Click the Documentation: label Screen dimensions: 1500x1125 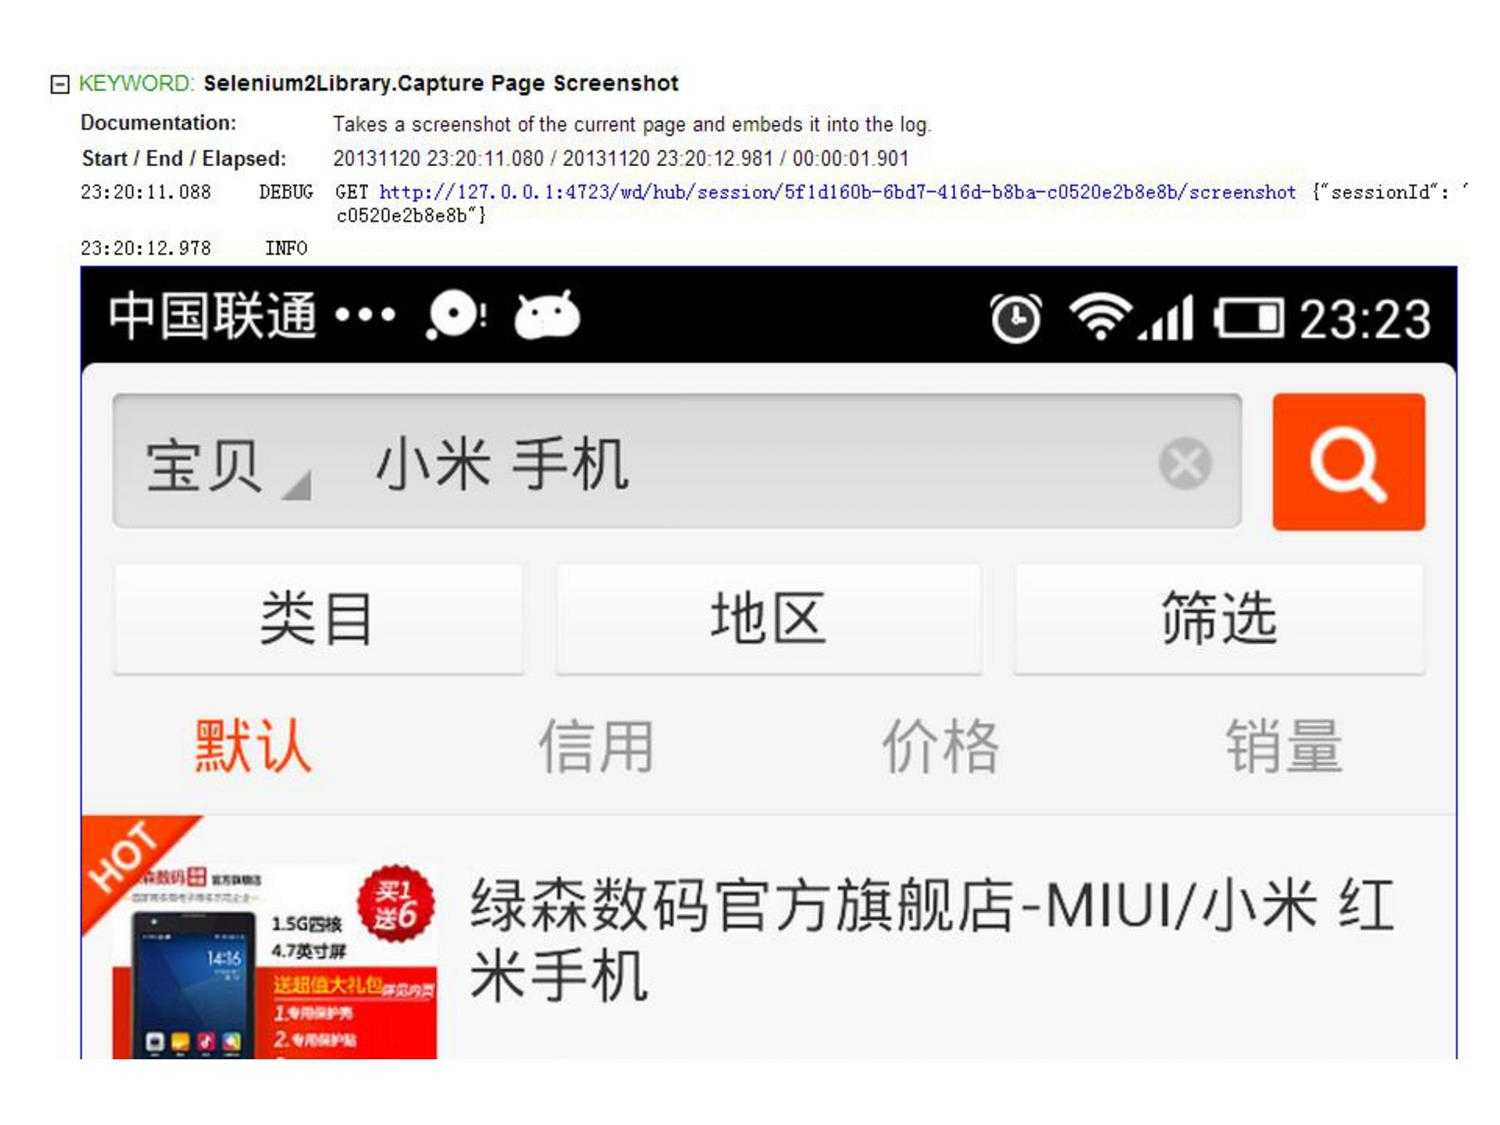[x=159, y=123]
